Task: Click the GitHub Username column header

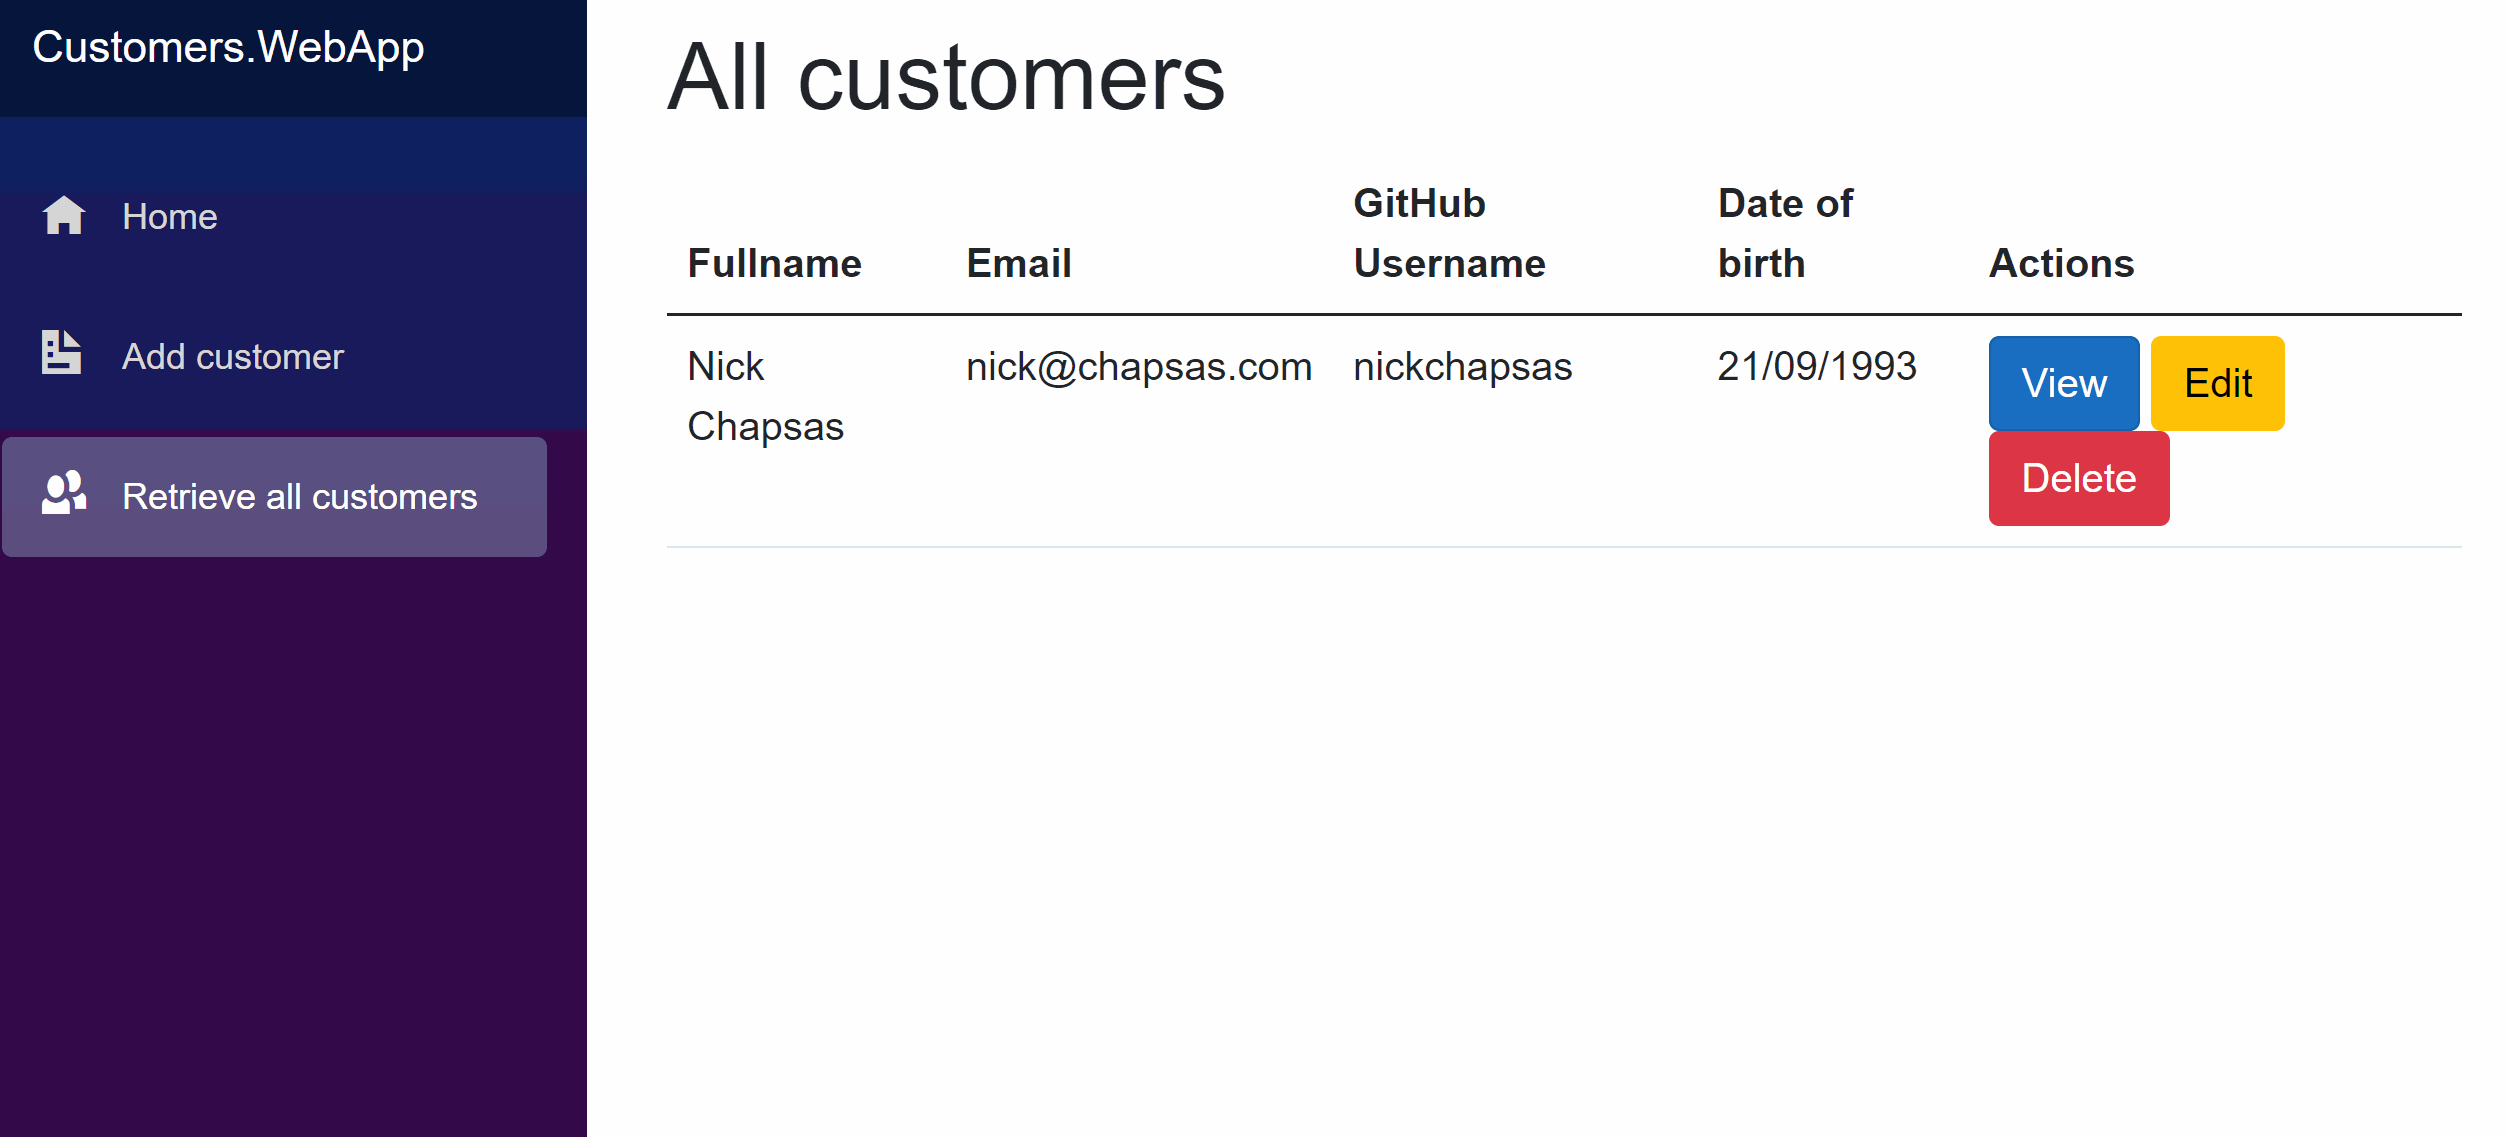Action: pyautogui.click(x=1448, y=234)
